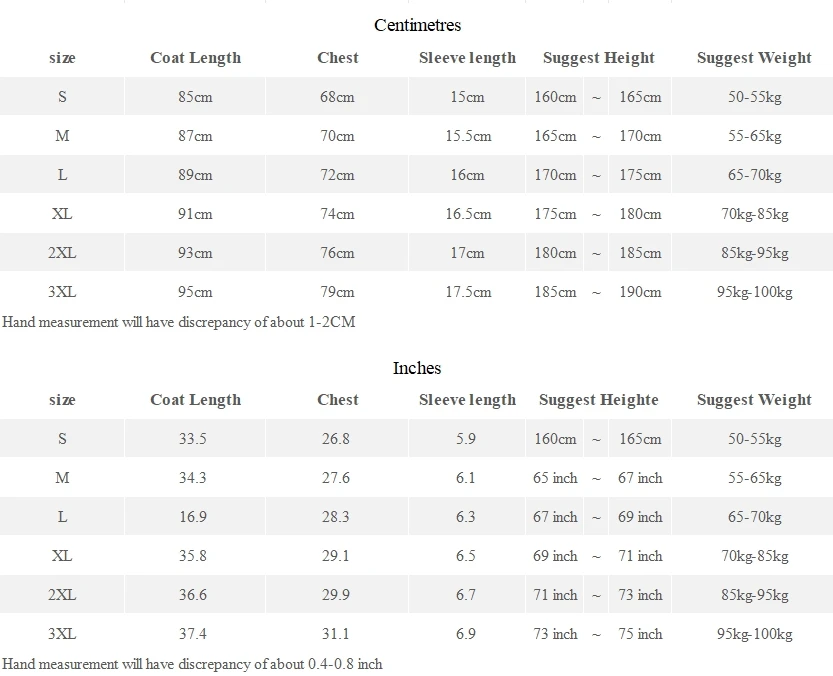The height and width of the screenshot is (676, 833).
Task: Click the "Centimetres" table title
Action: tap(417, 25)
